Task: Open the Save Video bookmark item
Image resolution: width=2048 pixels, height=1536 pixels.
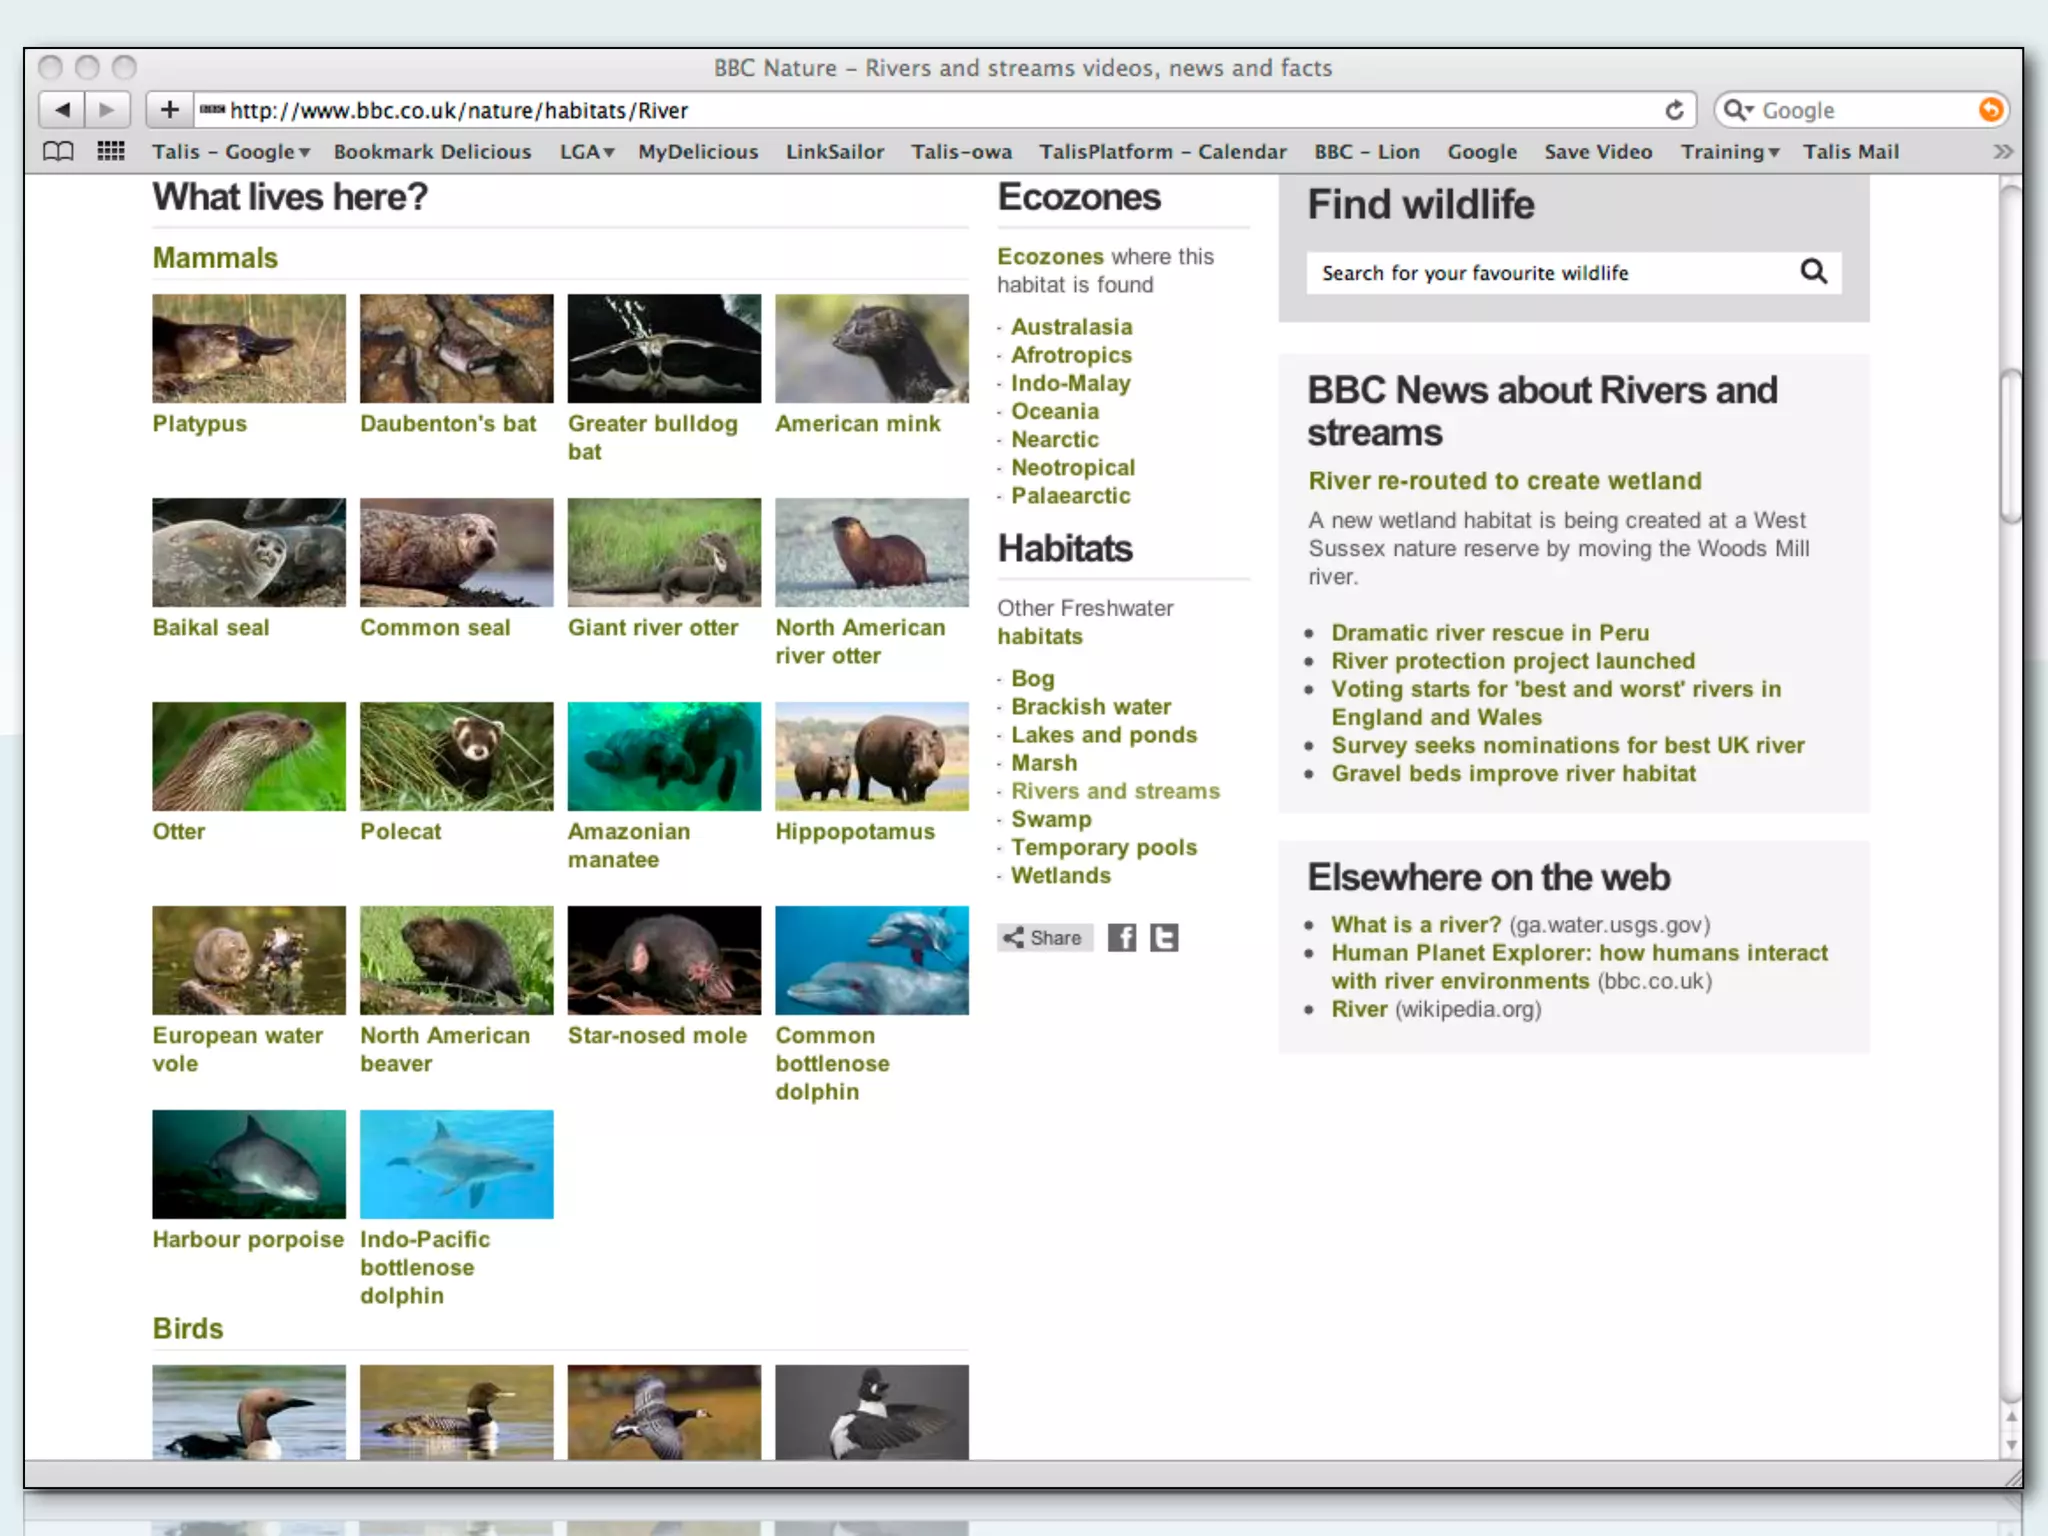Action: coord(1597,152)
